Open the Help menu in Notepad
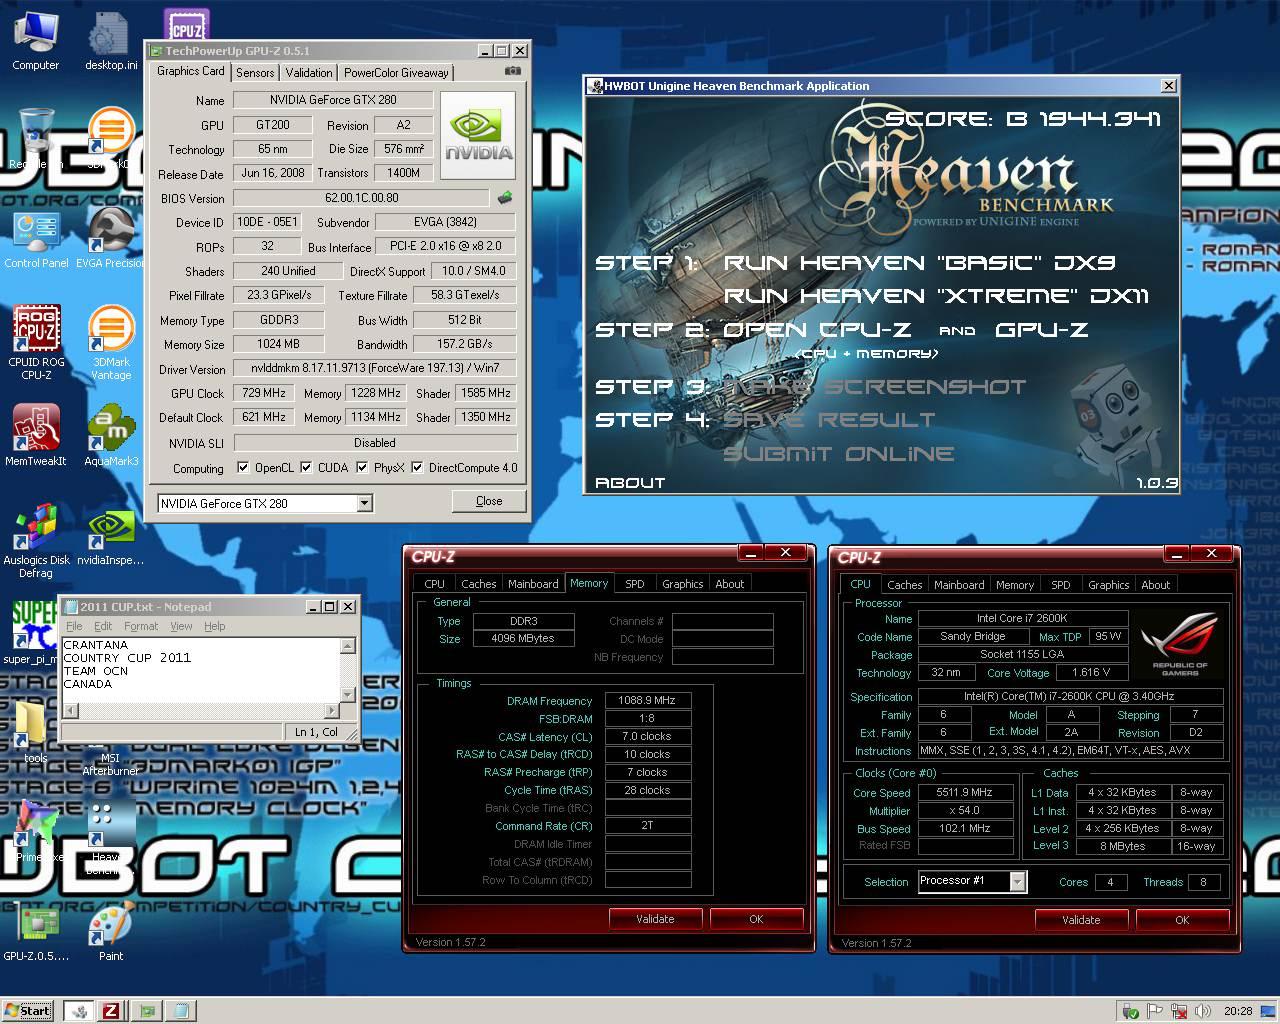Image resolution: width=1280 pixels, height=1024 pixels. pyautogui.click(x=215, y=626)
